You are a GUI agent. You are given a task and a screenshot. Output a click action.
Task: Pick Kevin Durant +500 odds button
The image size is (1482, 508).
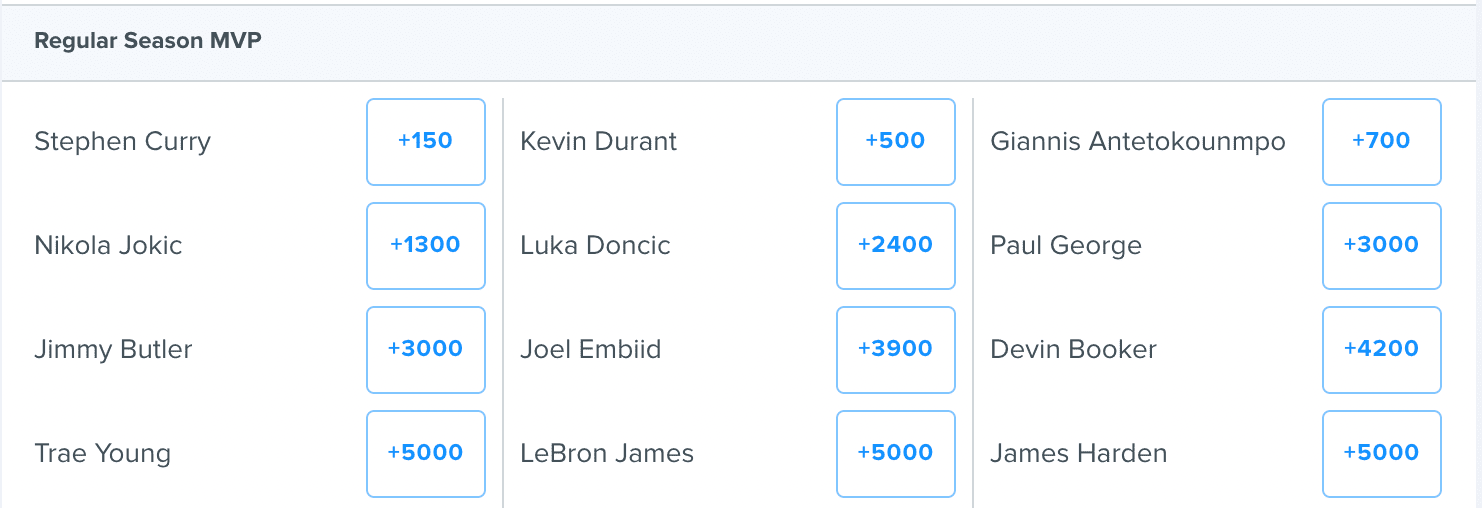tap(896, 142)
